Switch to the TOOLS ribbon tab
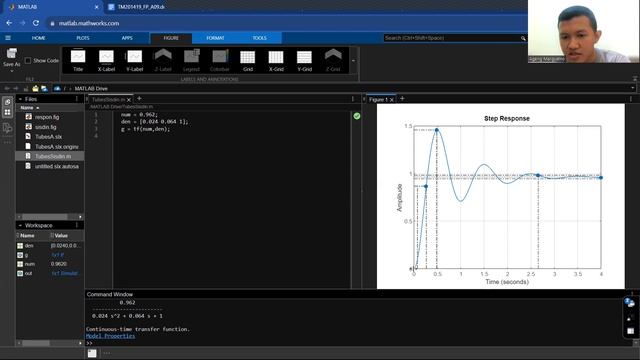The image size is (640, 360). [260, 38]
